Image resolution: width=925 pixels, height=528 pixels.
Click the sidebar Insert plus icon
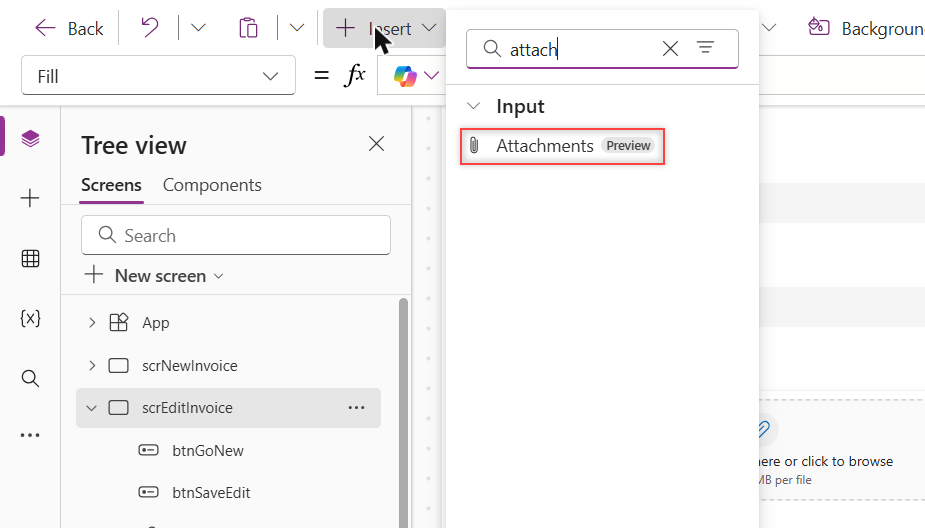point(30,198)
